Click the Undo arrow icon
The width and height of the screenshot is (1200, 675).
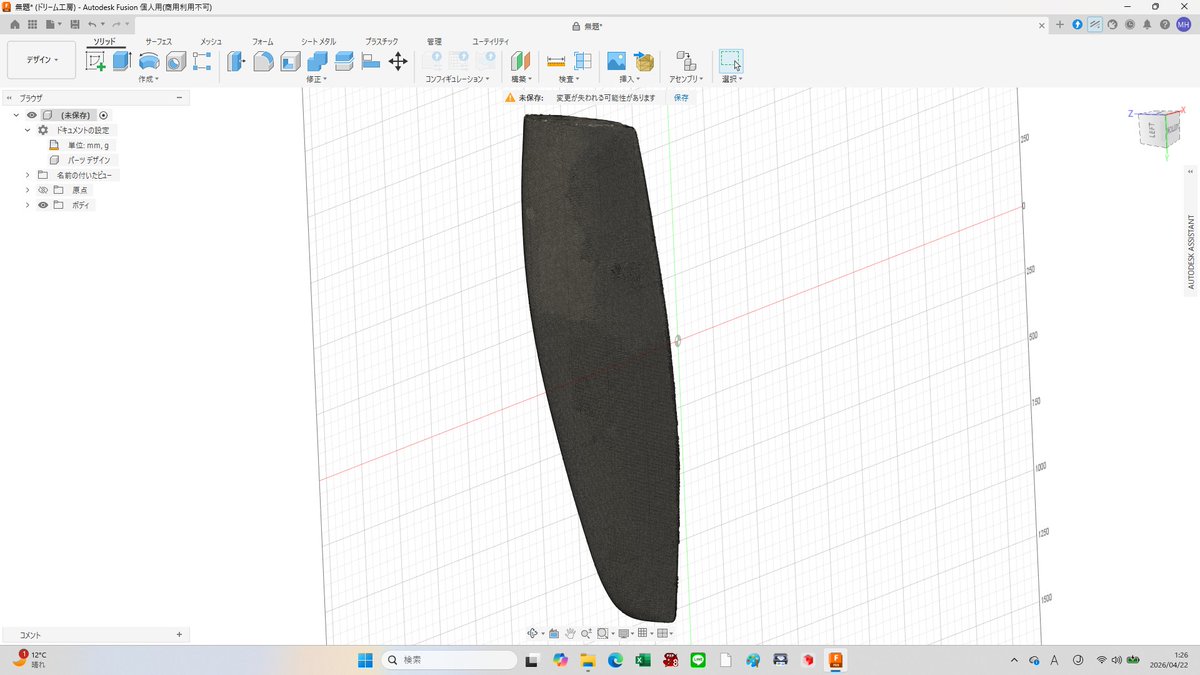click(x=92, y=23)
